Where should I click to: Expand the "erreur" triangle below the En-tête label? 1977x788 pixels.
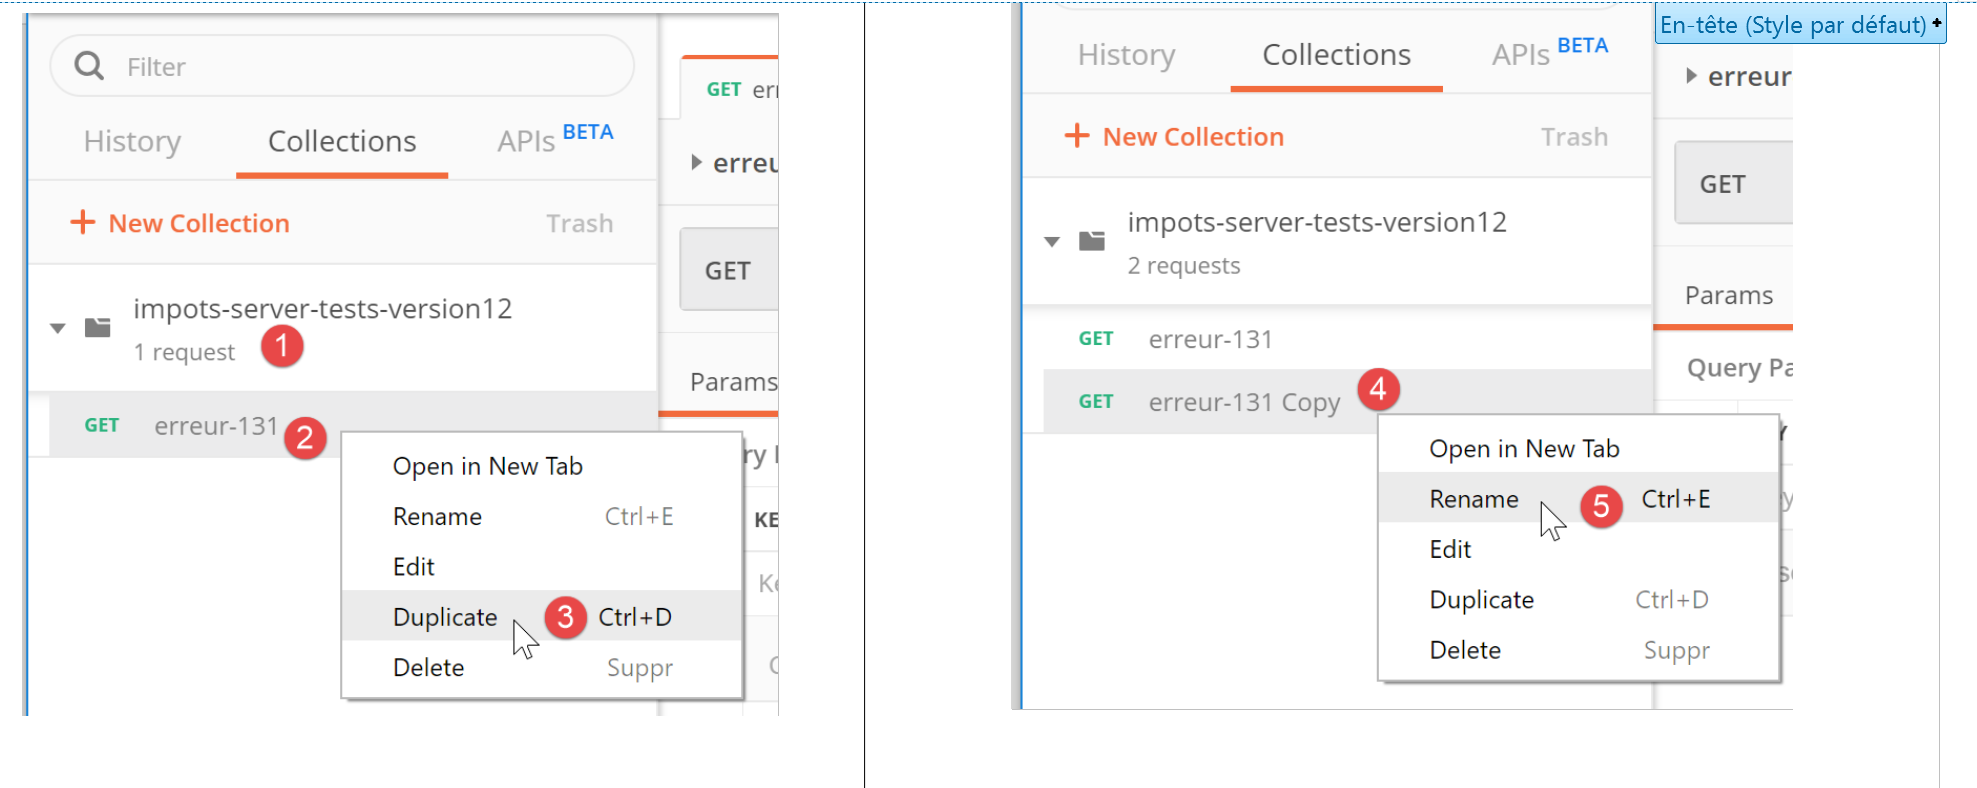1691,76
